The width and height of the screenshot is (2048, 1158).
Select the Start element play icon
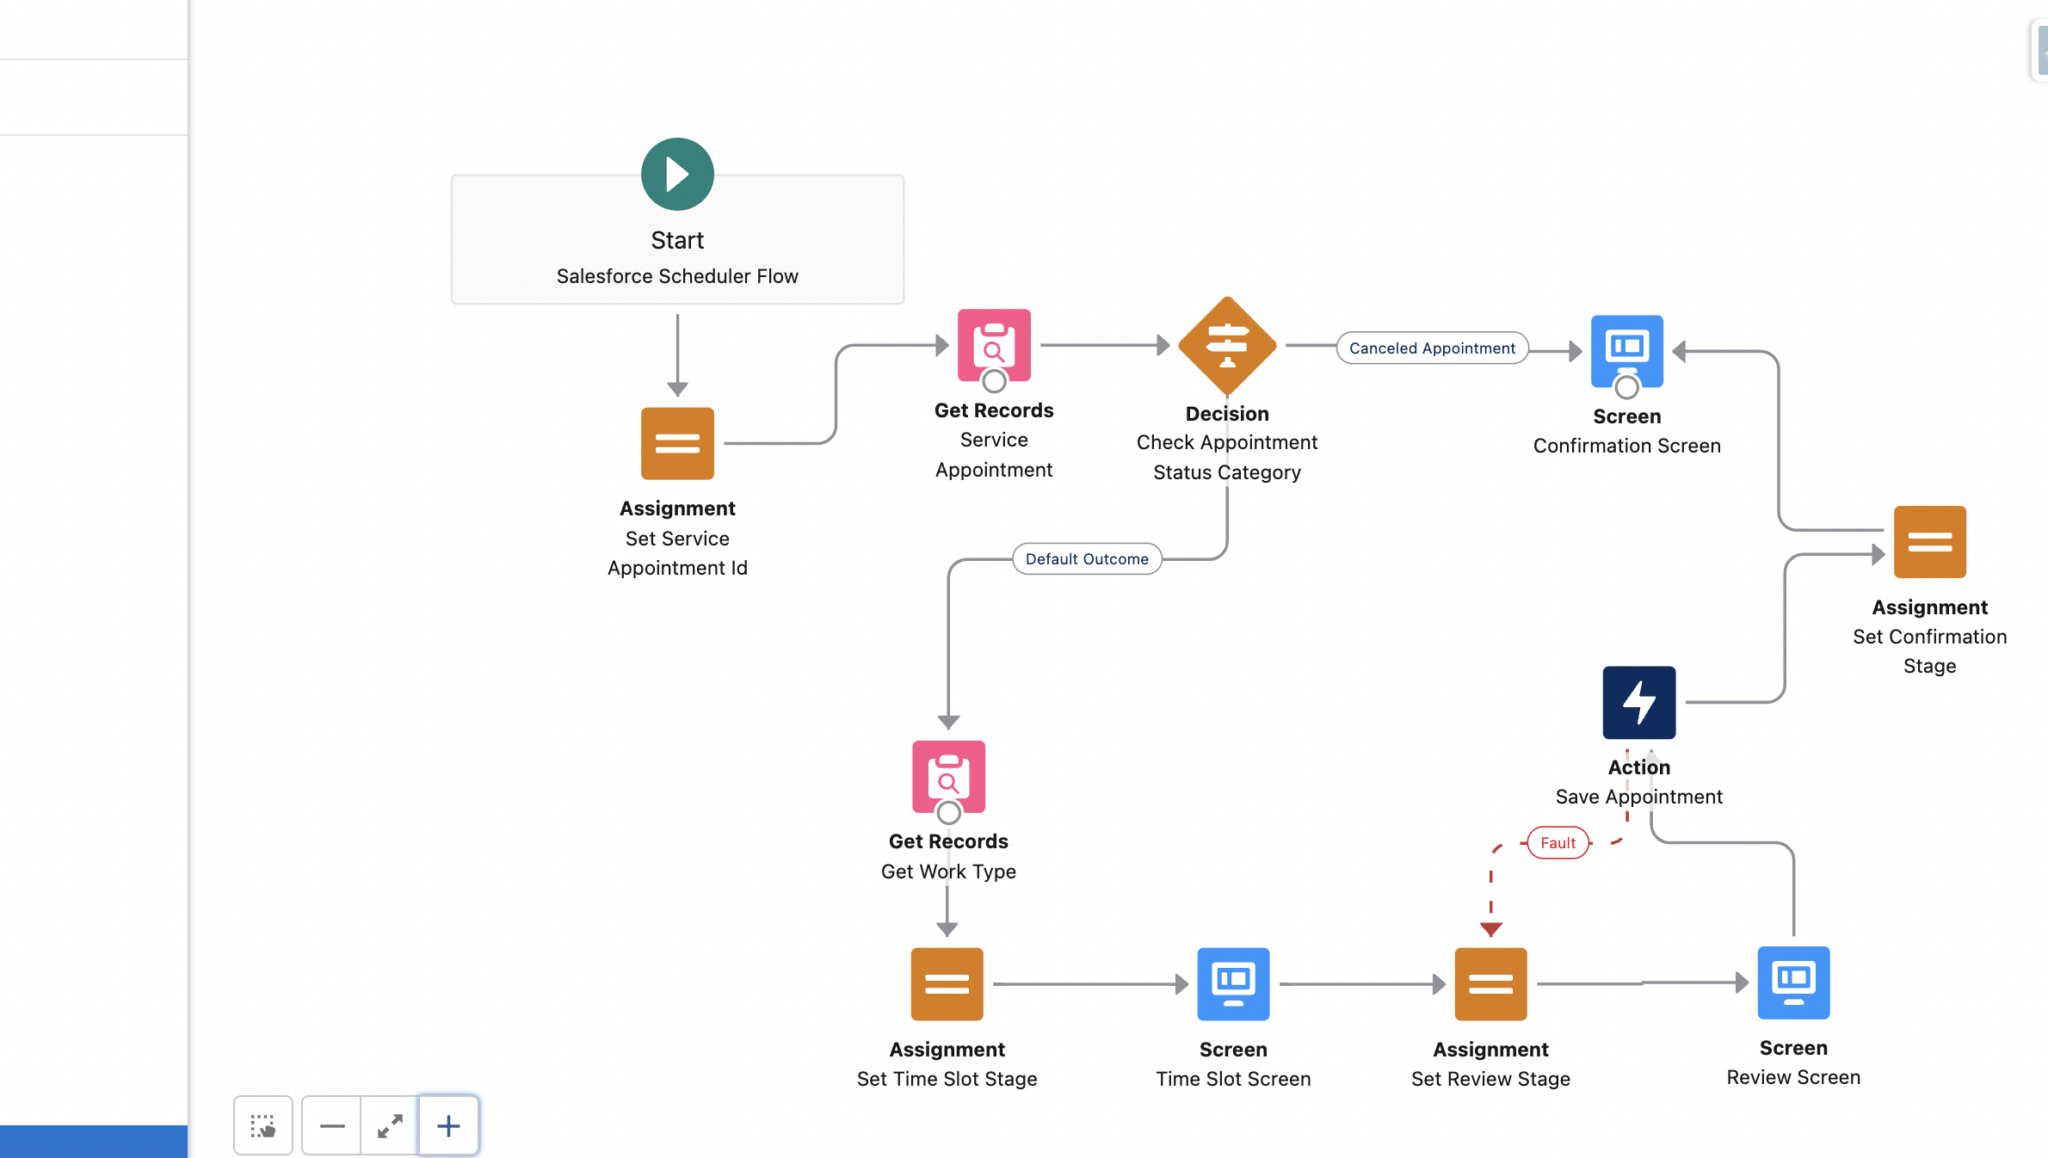677,174
